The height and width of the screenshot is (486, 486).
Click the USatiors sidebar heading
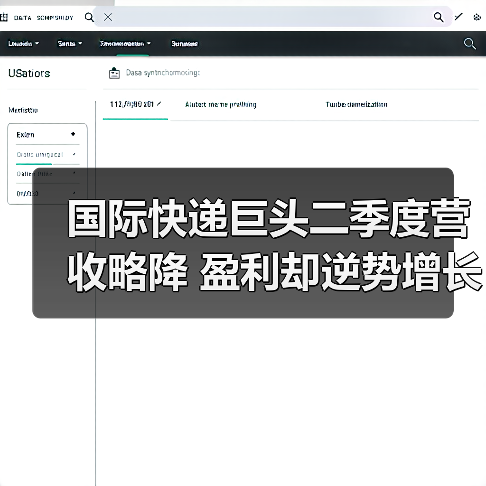pyautogui.click(x=29, y=73)
